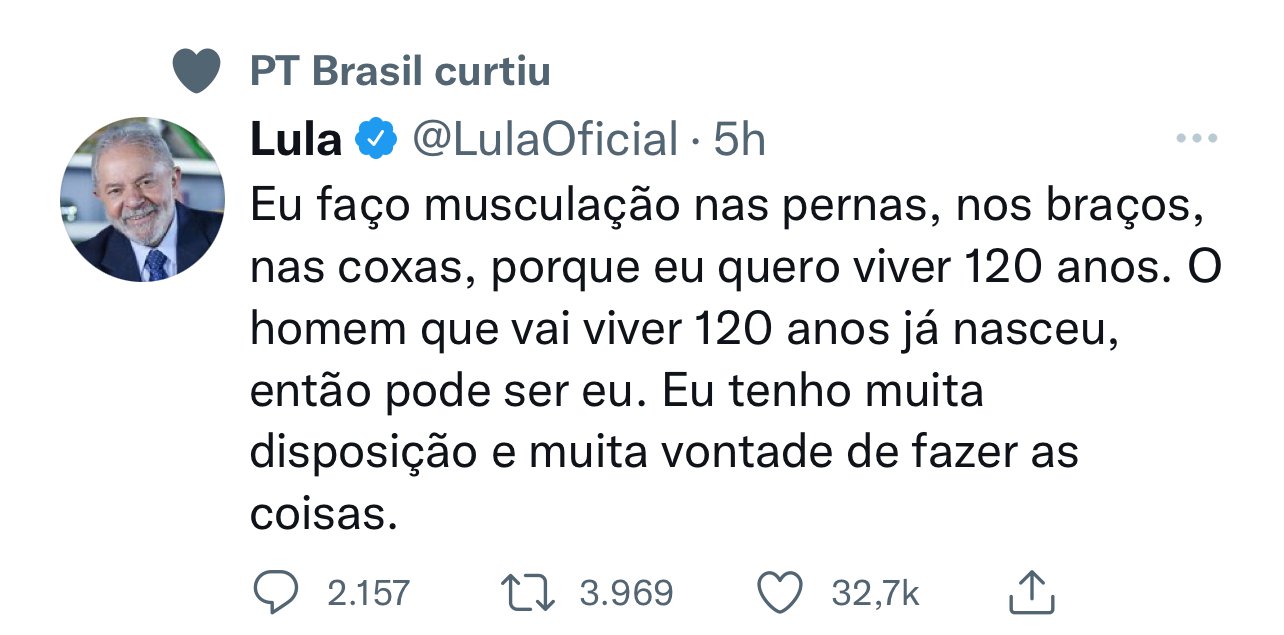Like the tweet with the heart outline icon
The height and width of the screenshot is (635, 1284).
click(x=783, y=593)
